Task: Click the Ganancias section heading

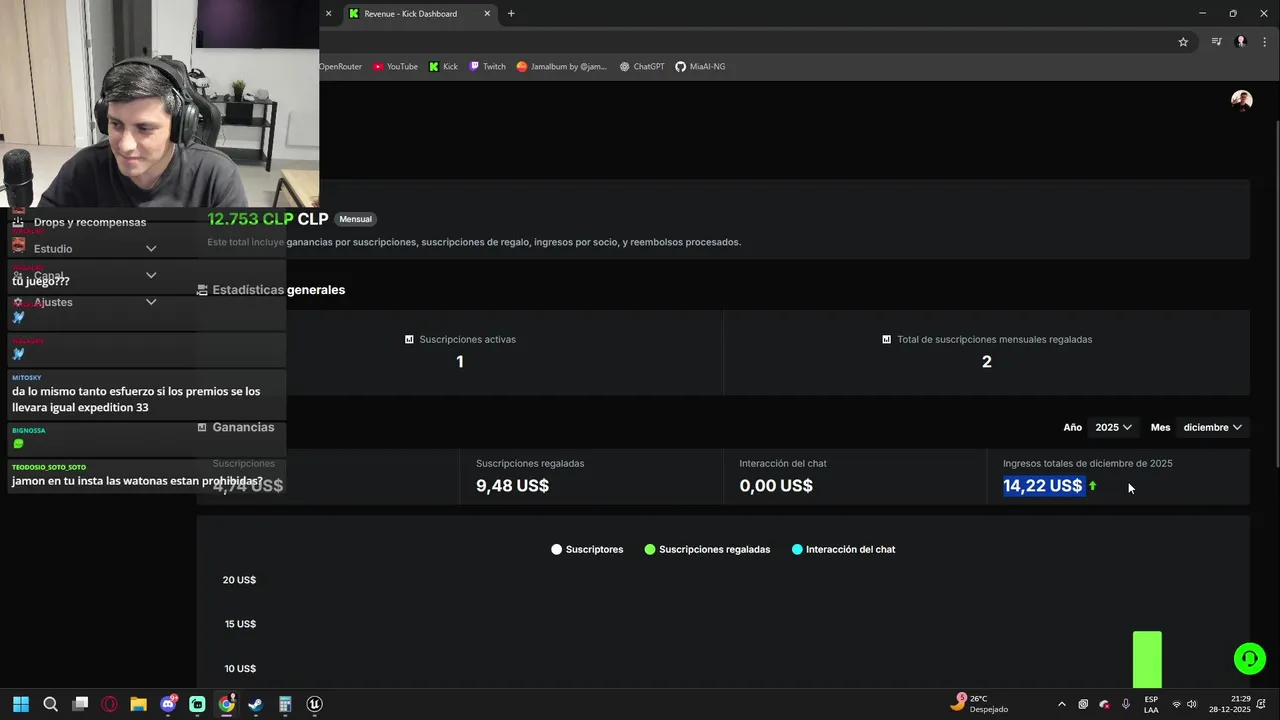Action: [x=243, y=427]
